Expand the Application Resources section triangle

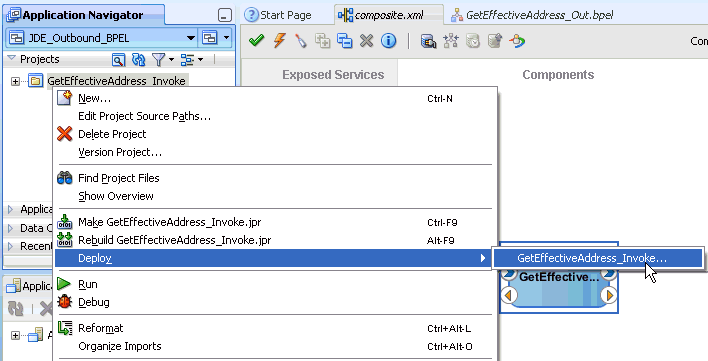[11, 209]
